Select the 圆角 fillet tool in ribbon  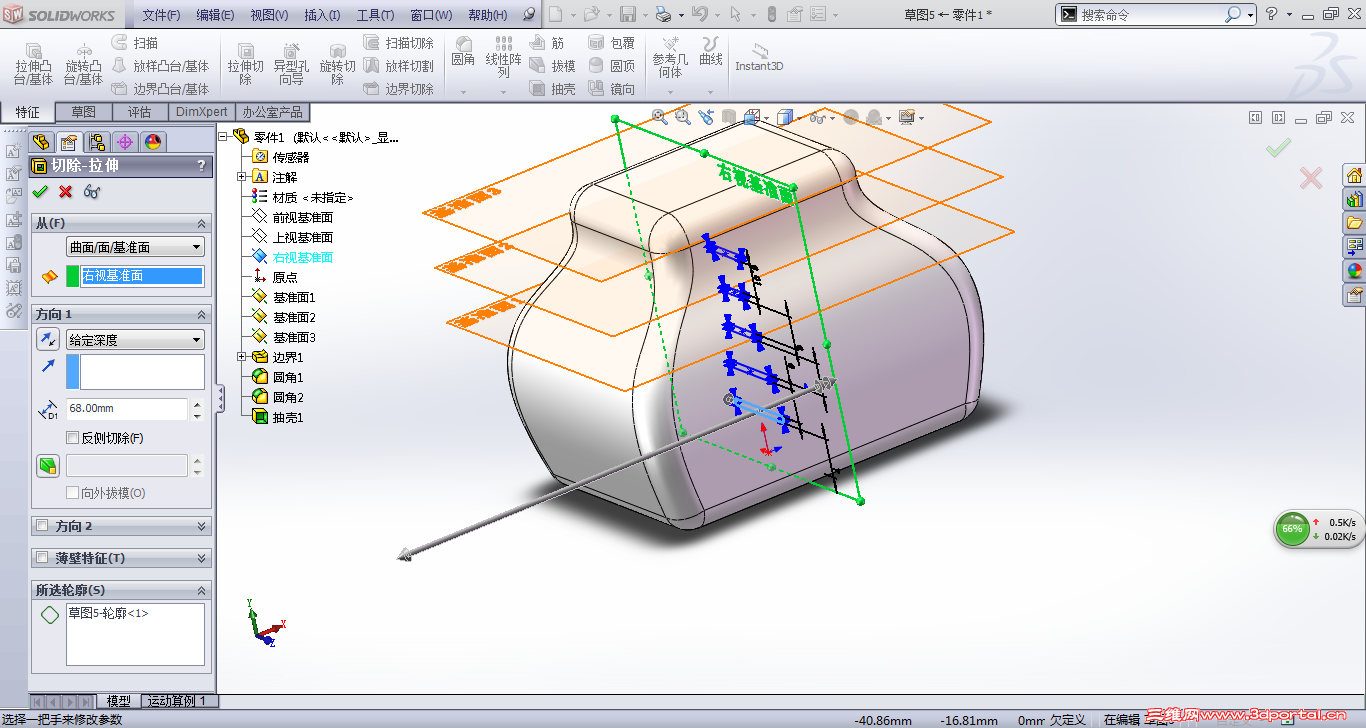tap(463, 52)
